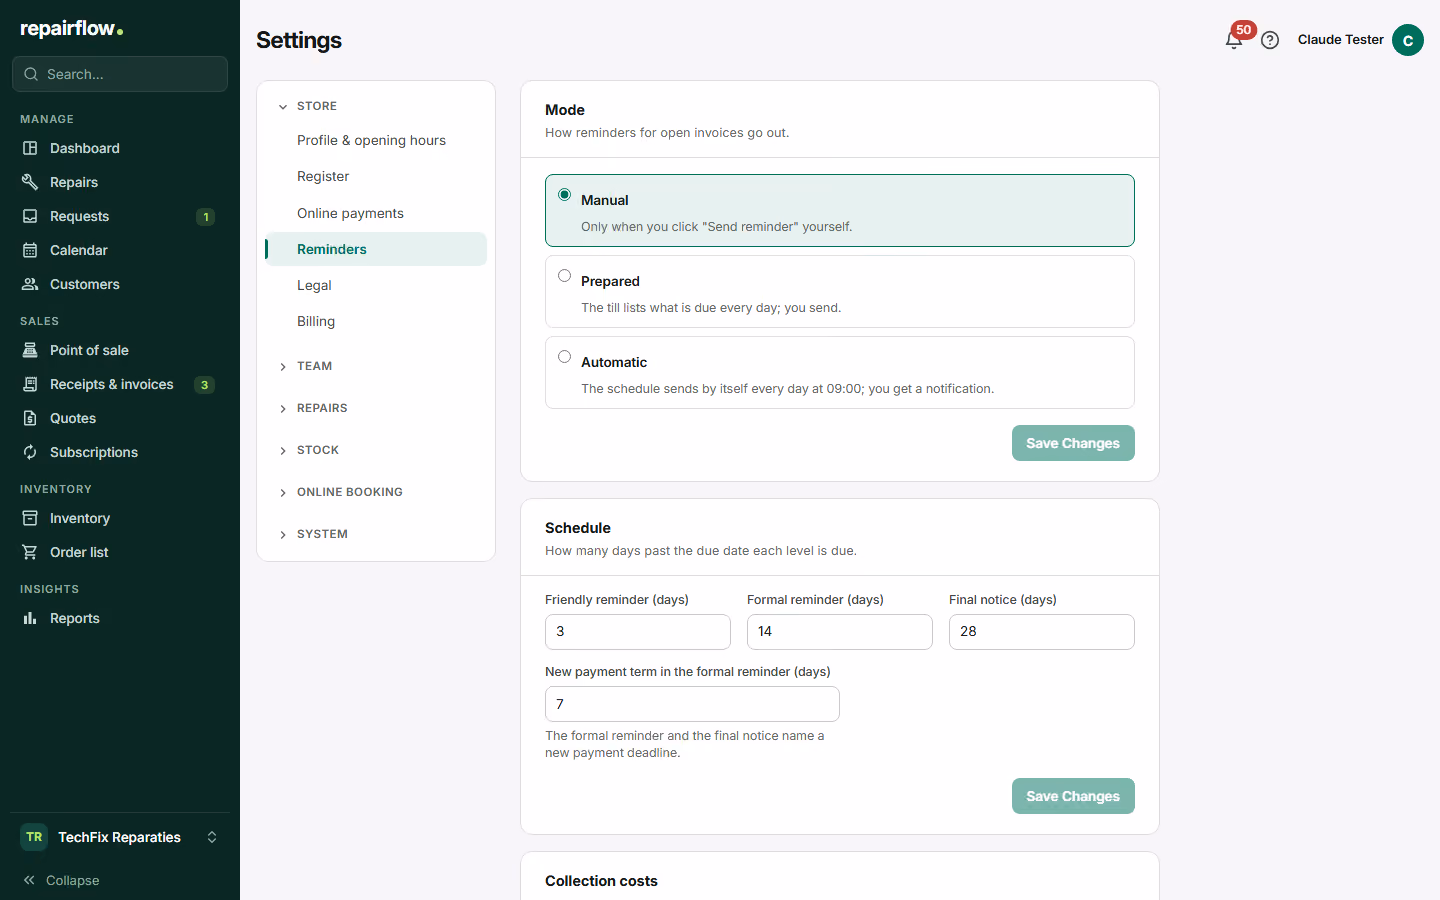1440x900 pixels.
Task: Click the Calendar icon in sidebar
Action: pyautogui.click(x=30, y=250)
